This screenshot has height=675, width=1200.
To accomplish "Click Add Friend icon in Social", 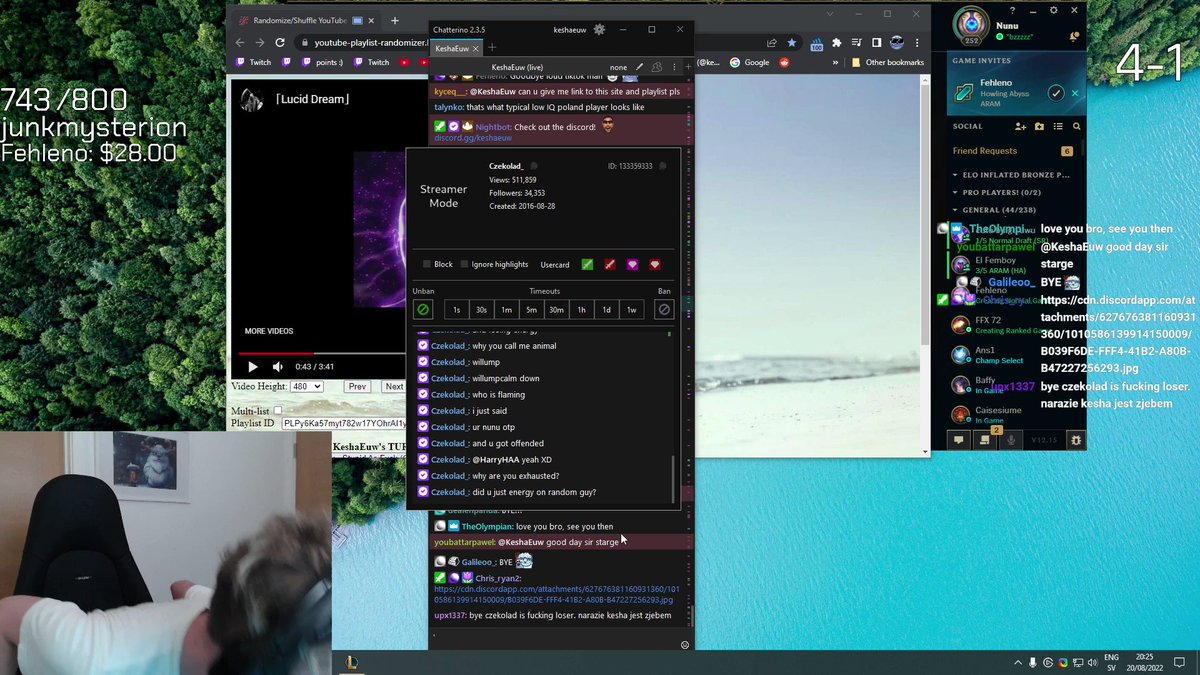I will tap(1021, 127).
